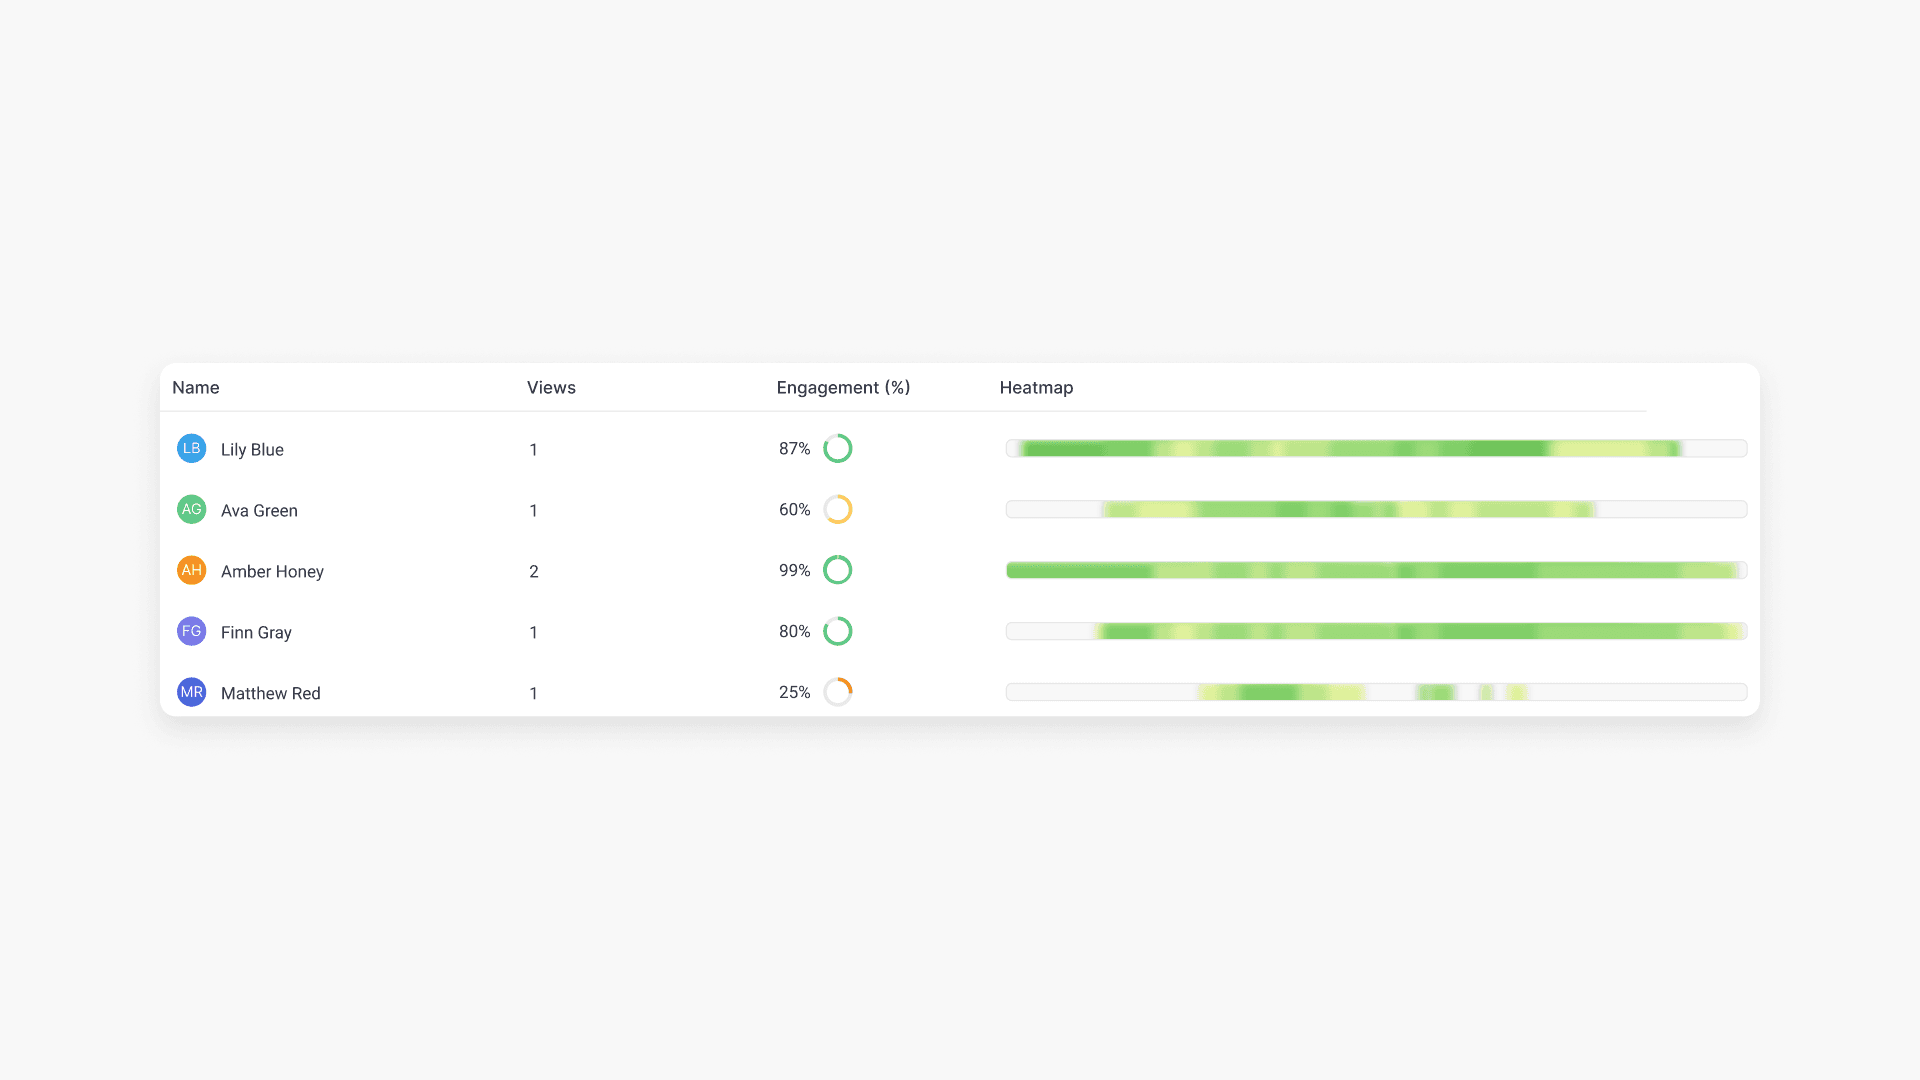Screen dimensions: 1920x1080
Task: Open the Matthew Red name link
Action: (270, 693)
